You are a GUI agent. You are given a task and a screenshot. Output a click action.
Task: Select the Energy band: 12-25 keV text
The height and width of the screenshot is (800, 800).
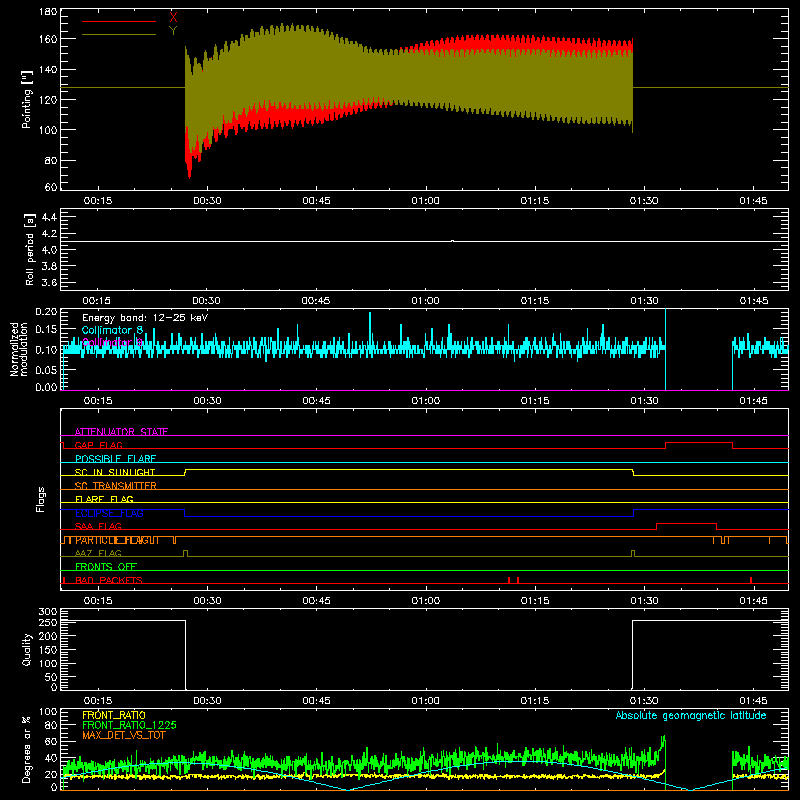(x=145, y=318)
